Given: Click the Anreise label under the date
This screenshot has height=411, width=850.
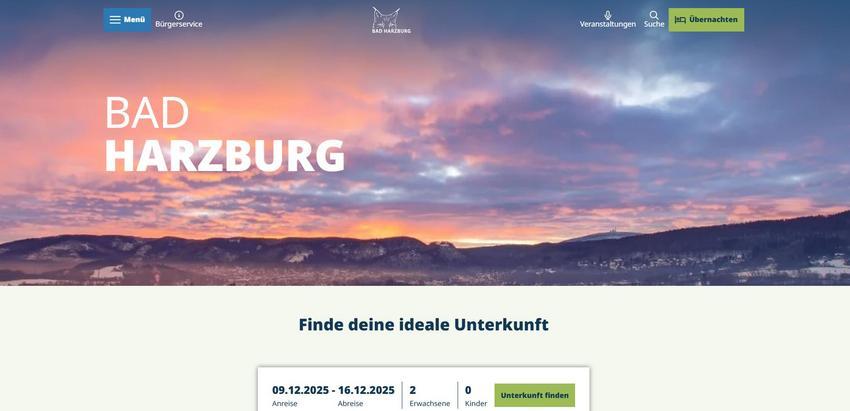Looking at the screenshot, I should (x=285, y=404).
